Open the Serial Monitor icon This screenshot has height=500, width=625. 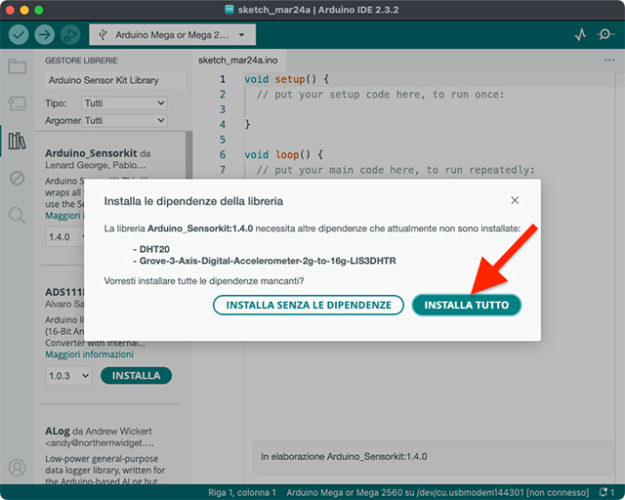coord(606,34)
